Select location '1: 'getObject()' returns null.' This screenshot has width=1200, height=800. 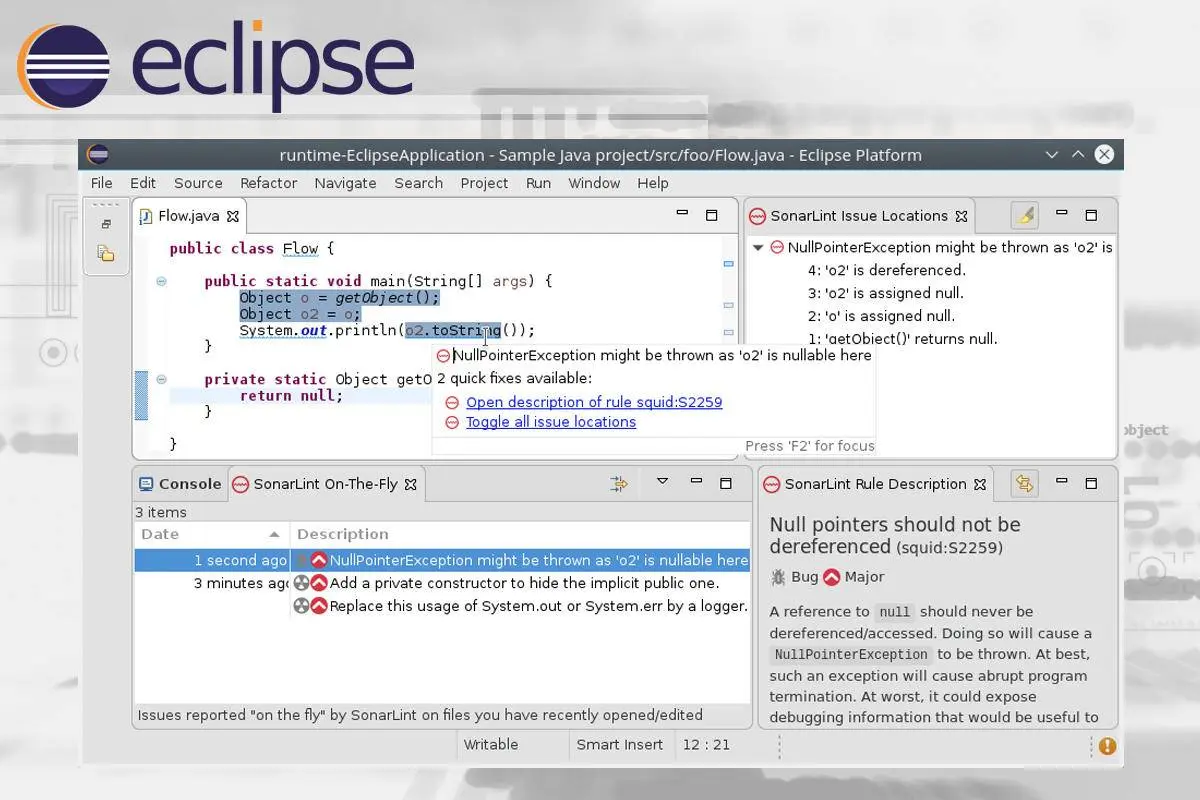pos(902,339)
